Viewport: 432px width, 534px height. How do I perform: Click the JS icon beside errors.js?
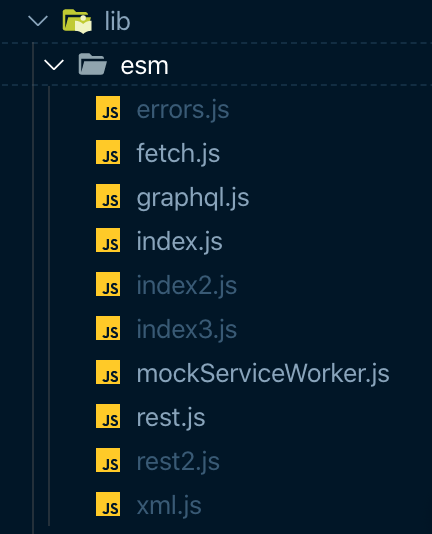(x=108, y=108)
